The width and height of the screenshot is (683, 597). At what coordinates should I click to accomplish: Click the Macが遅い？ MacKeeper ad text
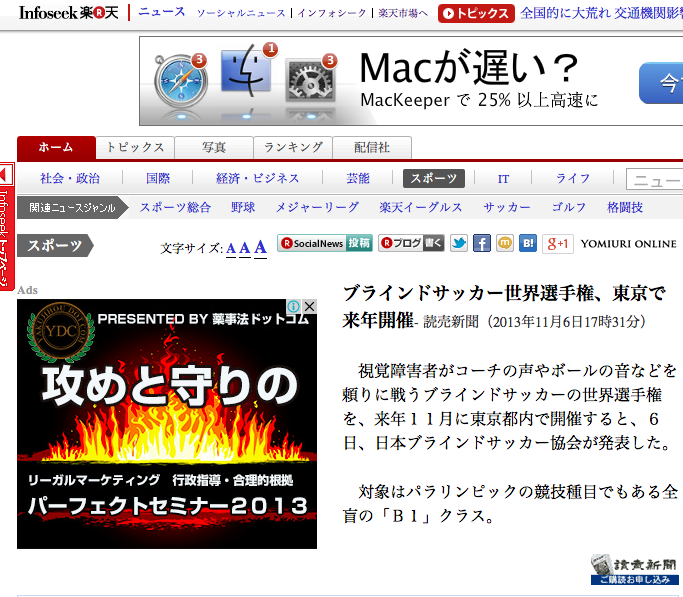click(x=469, y=68)
